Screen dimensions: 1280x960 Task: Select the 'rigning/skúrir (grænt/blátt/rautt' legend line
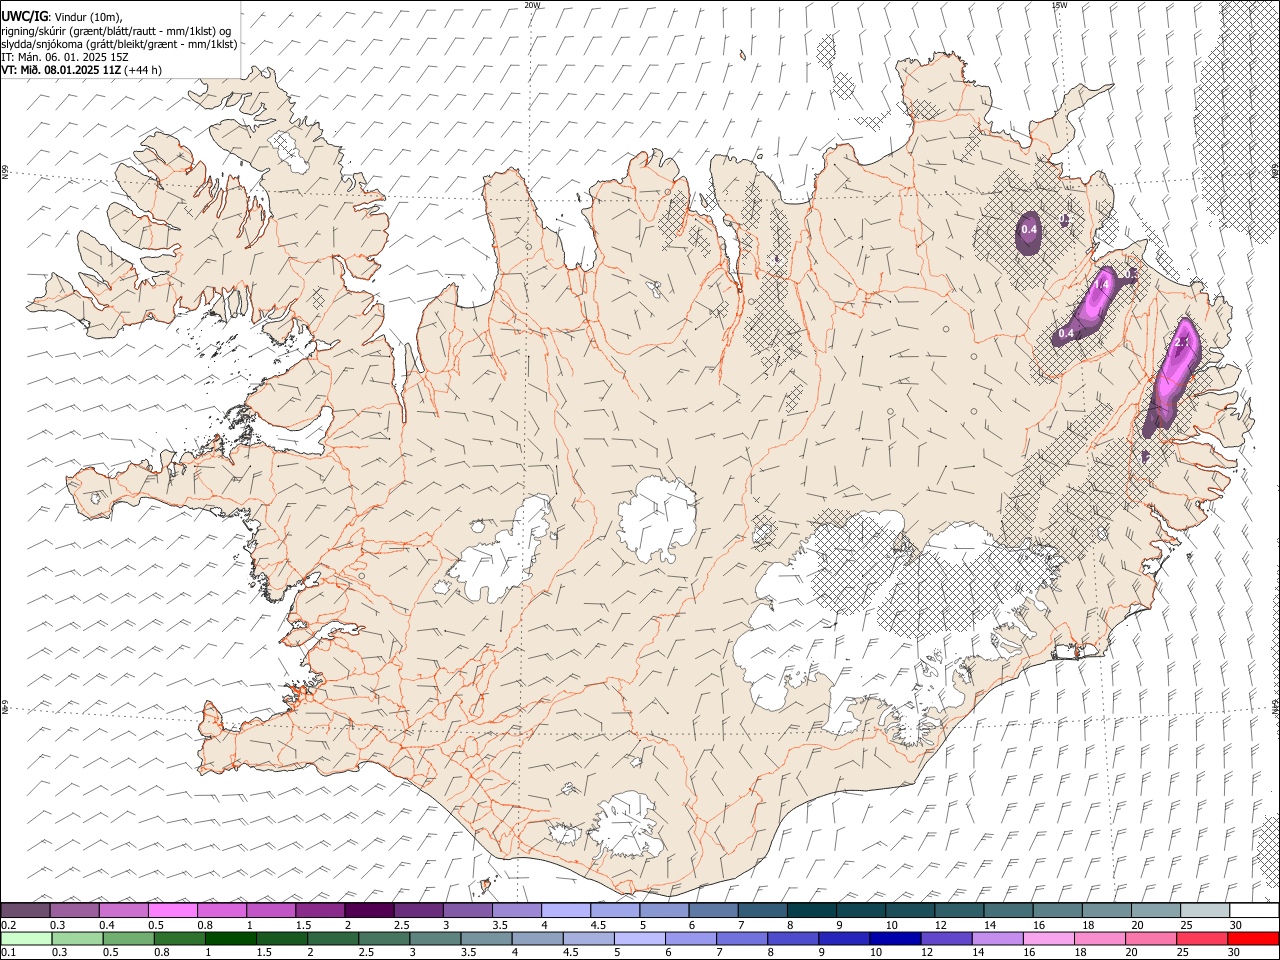click(x=116, y=30)
